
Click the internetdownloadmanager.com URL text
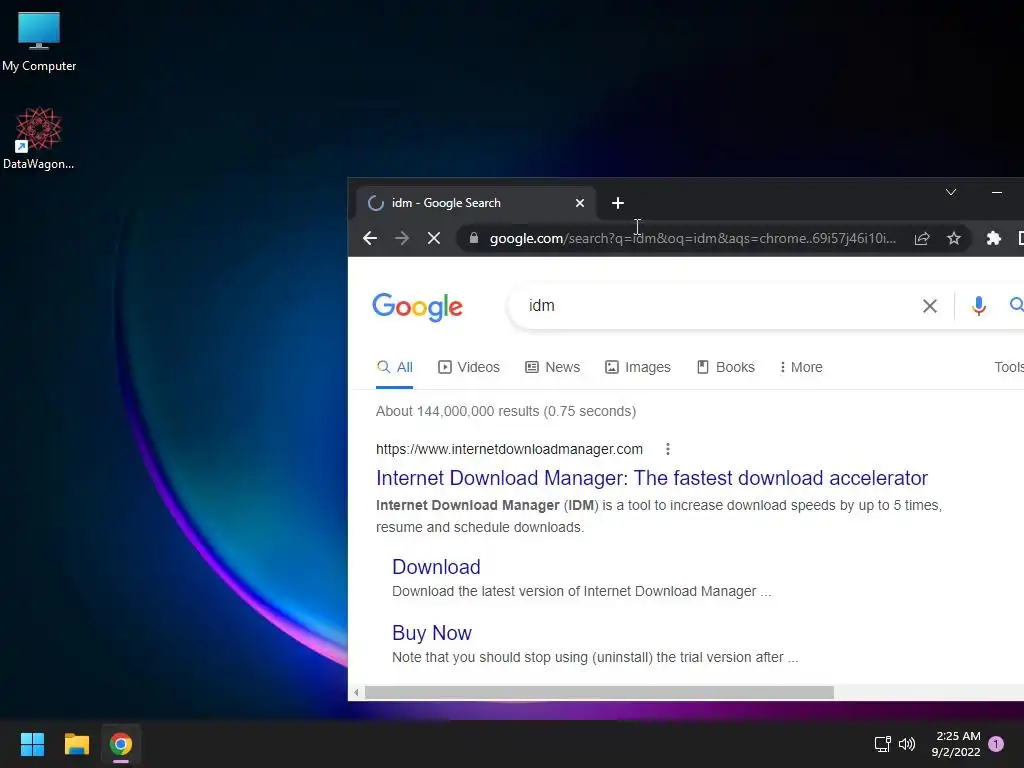[x=509, y=449]
